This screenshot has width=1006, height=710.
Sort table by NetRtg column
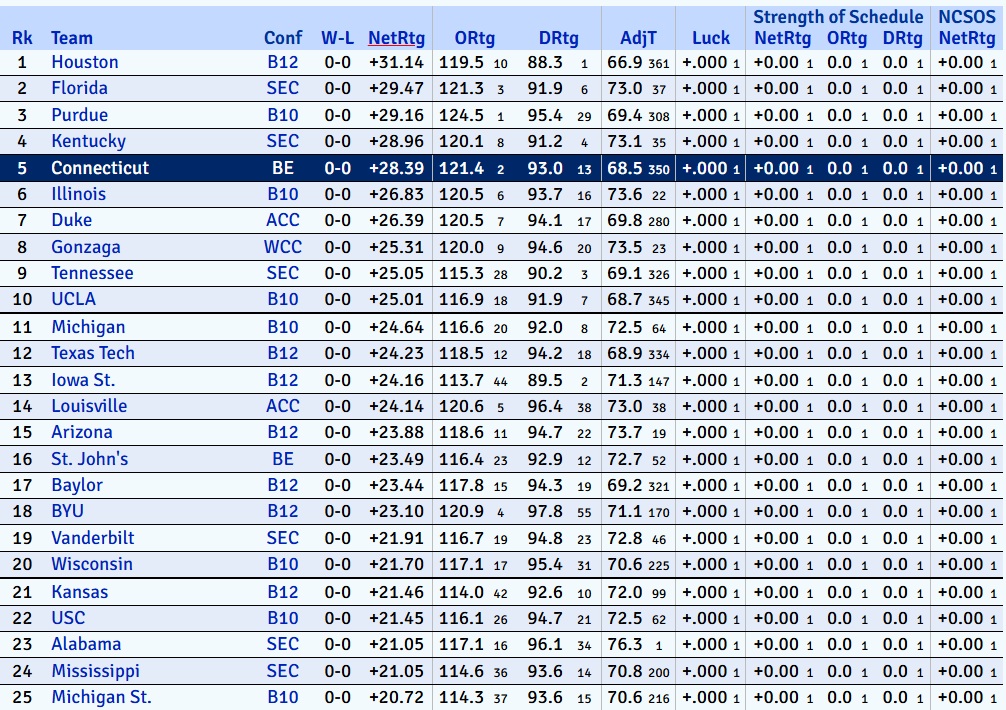(x=396, y=38)
